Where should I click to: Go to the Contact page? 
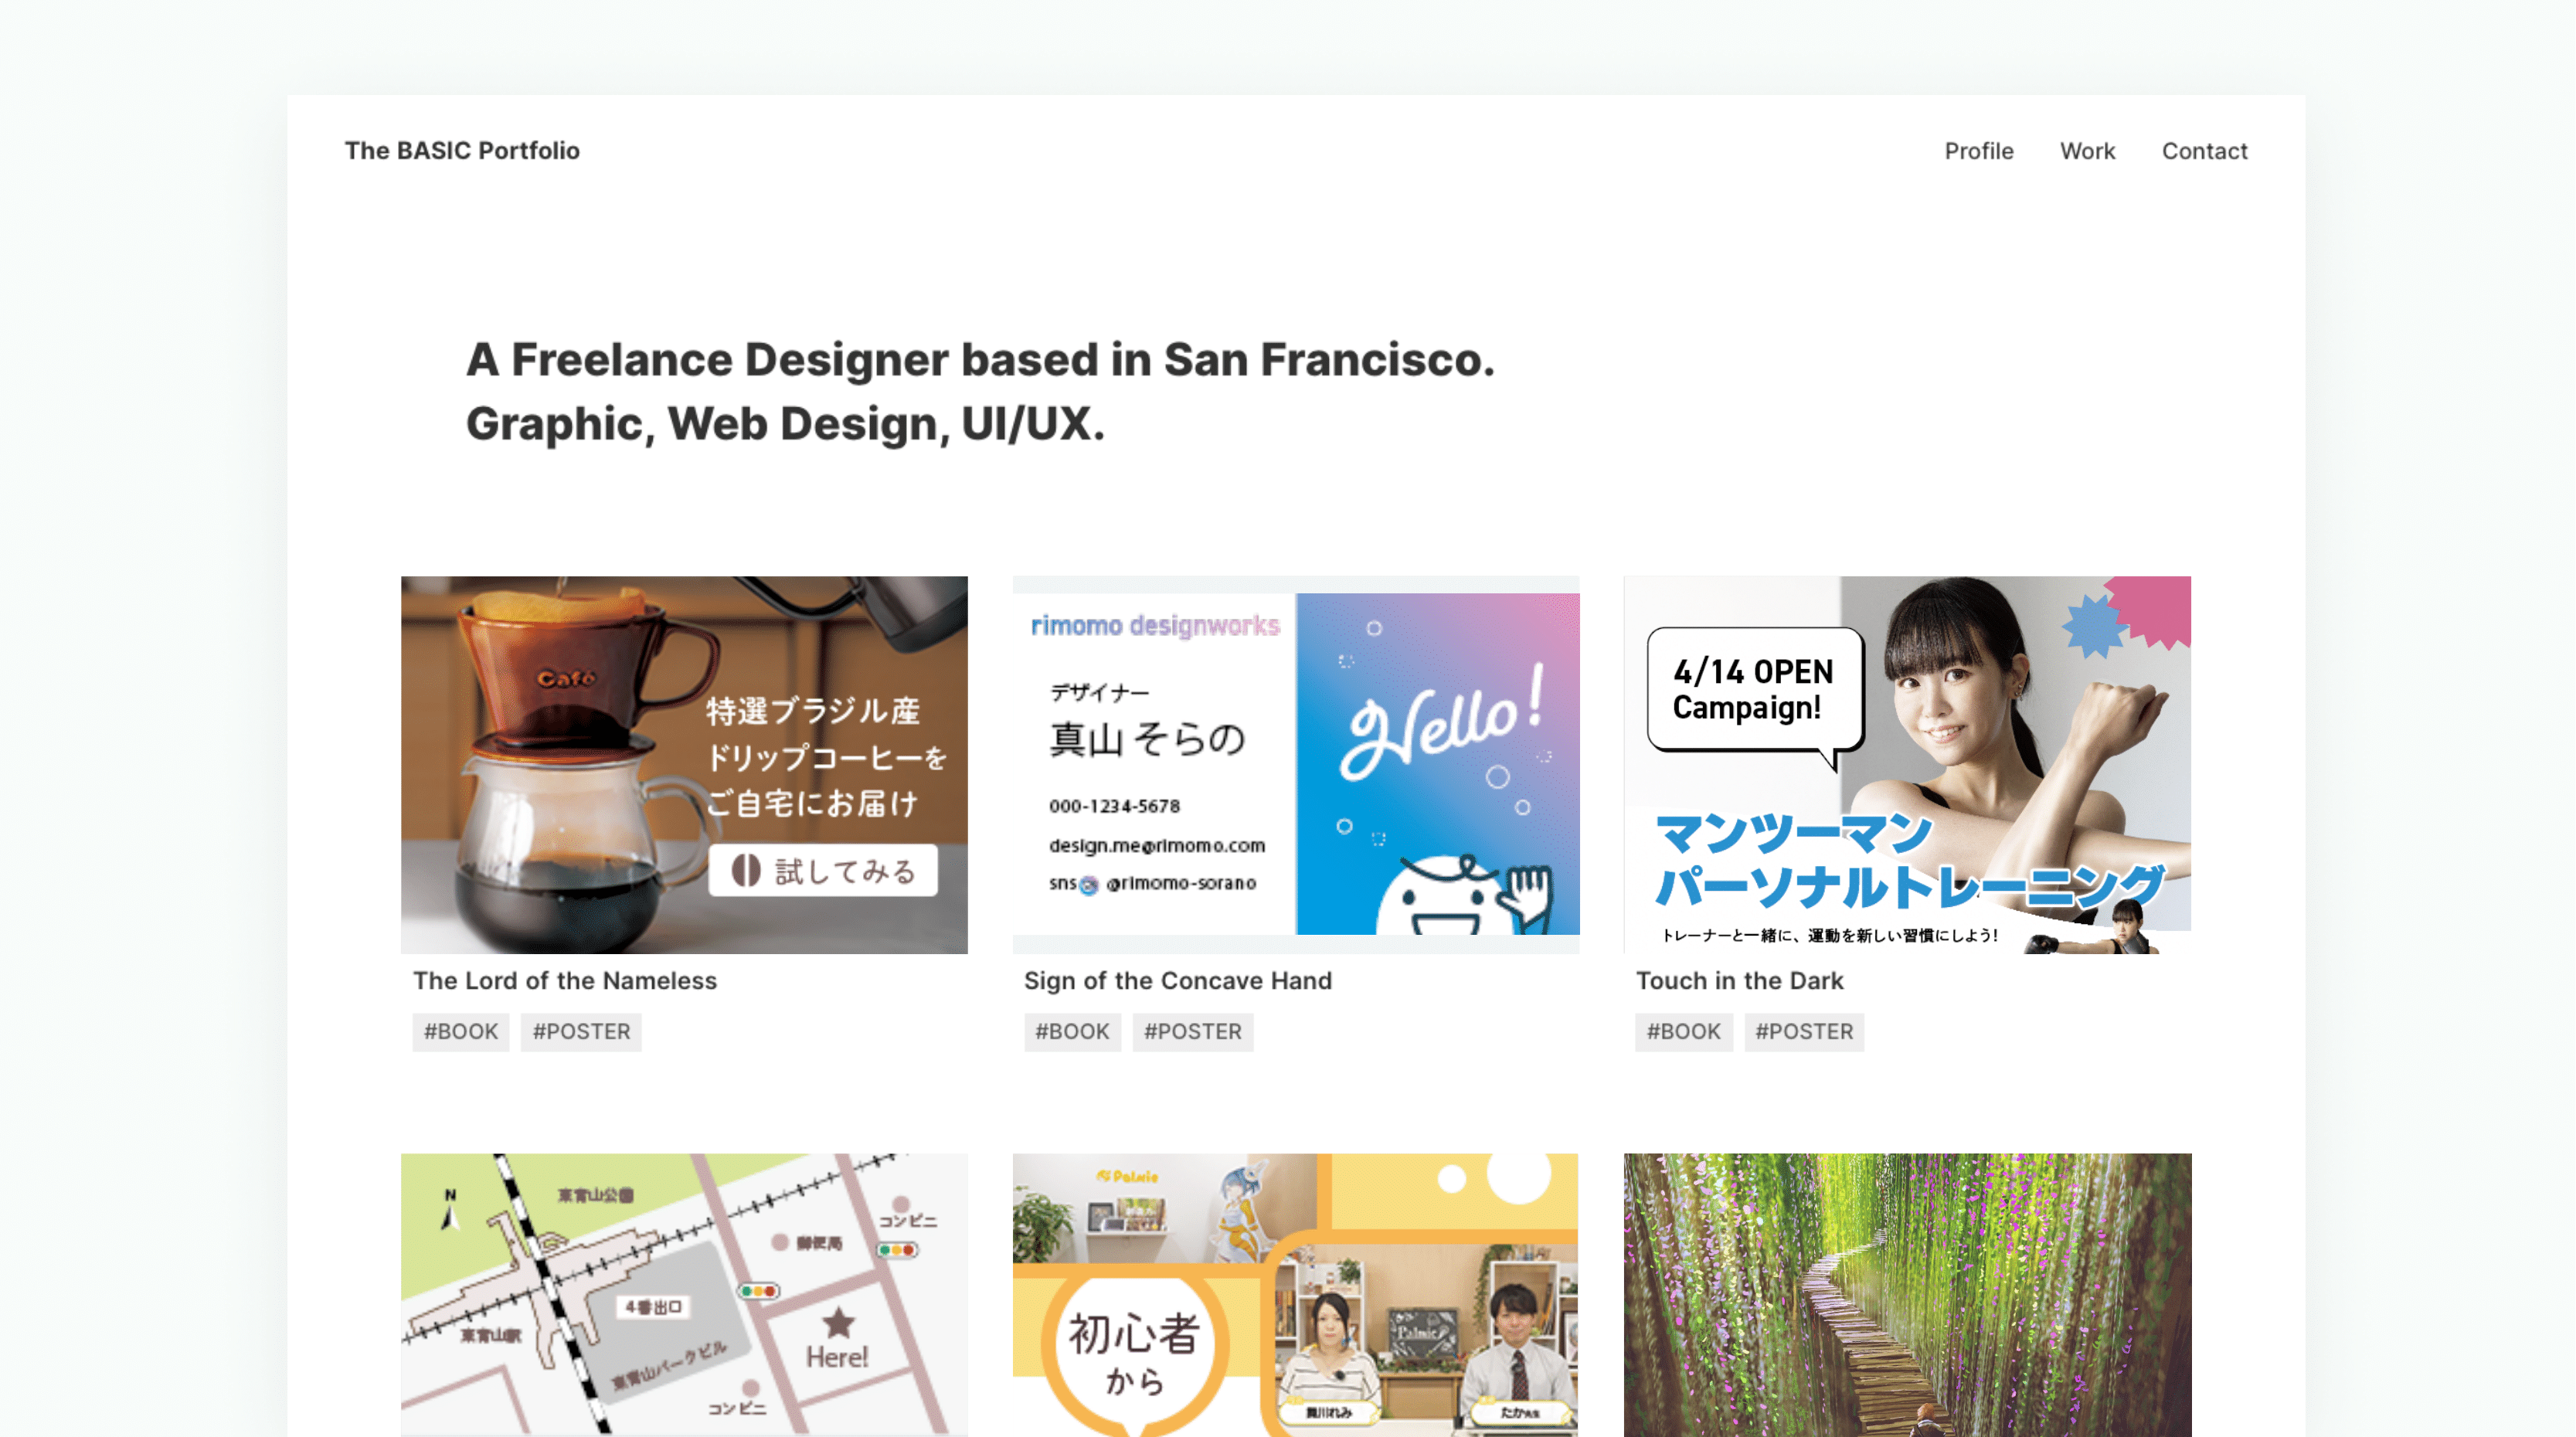(x=2204, y=151)
